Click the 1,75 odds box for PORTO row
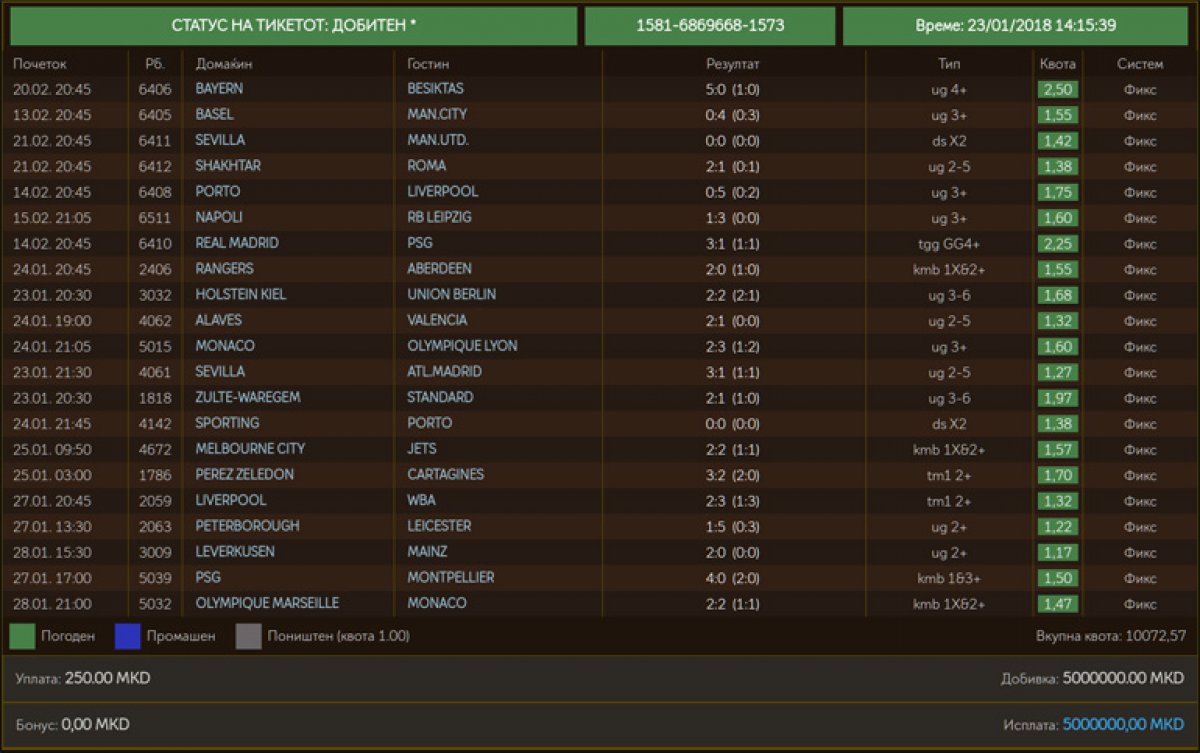 [x=1058, y=192]
